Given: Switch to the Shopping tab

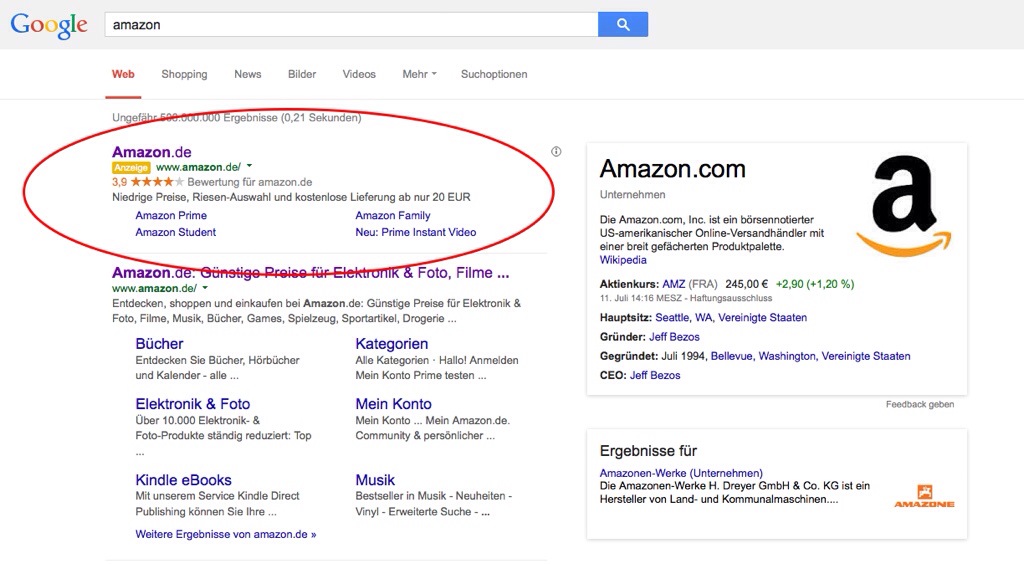Looking at the screenshot, I should coord(184,74).
